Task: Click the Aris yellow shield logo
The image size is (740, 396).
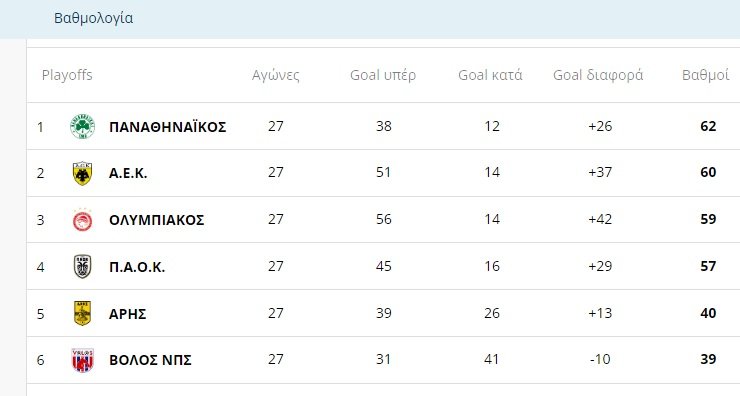Action: (83, 313)
